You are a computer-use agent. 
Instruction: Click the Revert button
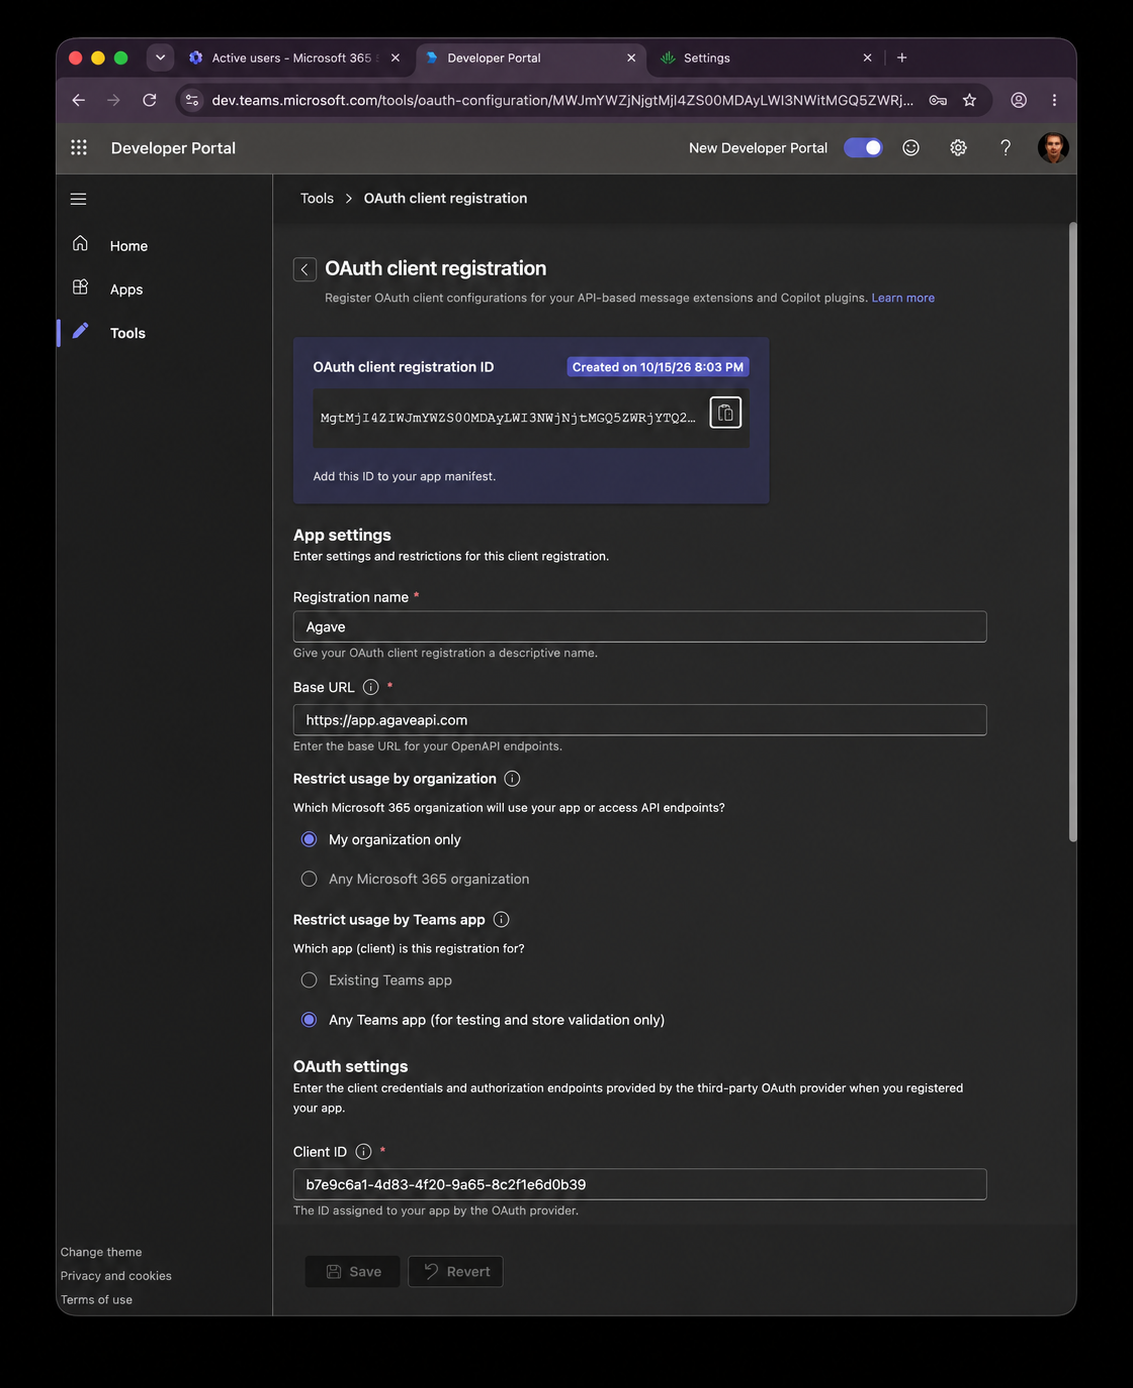point(456,1272)
